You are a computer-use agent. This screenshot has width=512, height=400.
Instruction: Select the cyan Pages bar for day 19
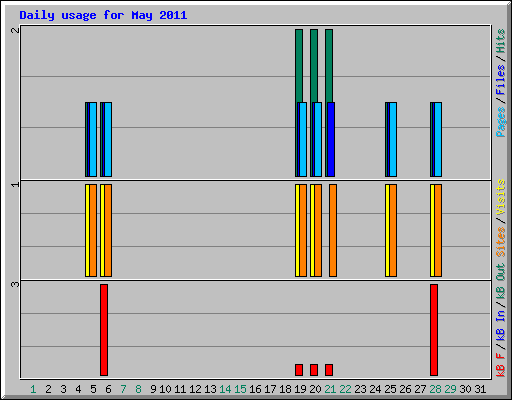point(303,139)
